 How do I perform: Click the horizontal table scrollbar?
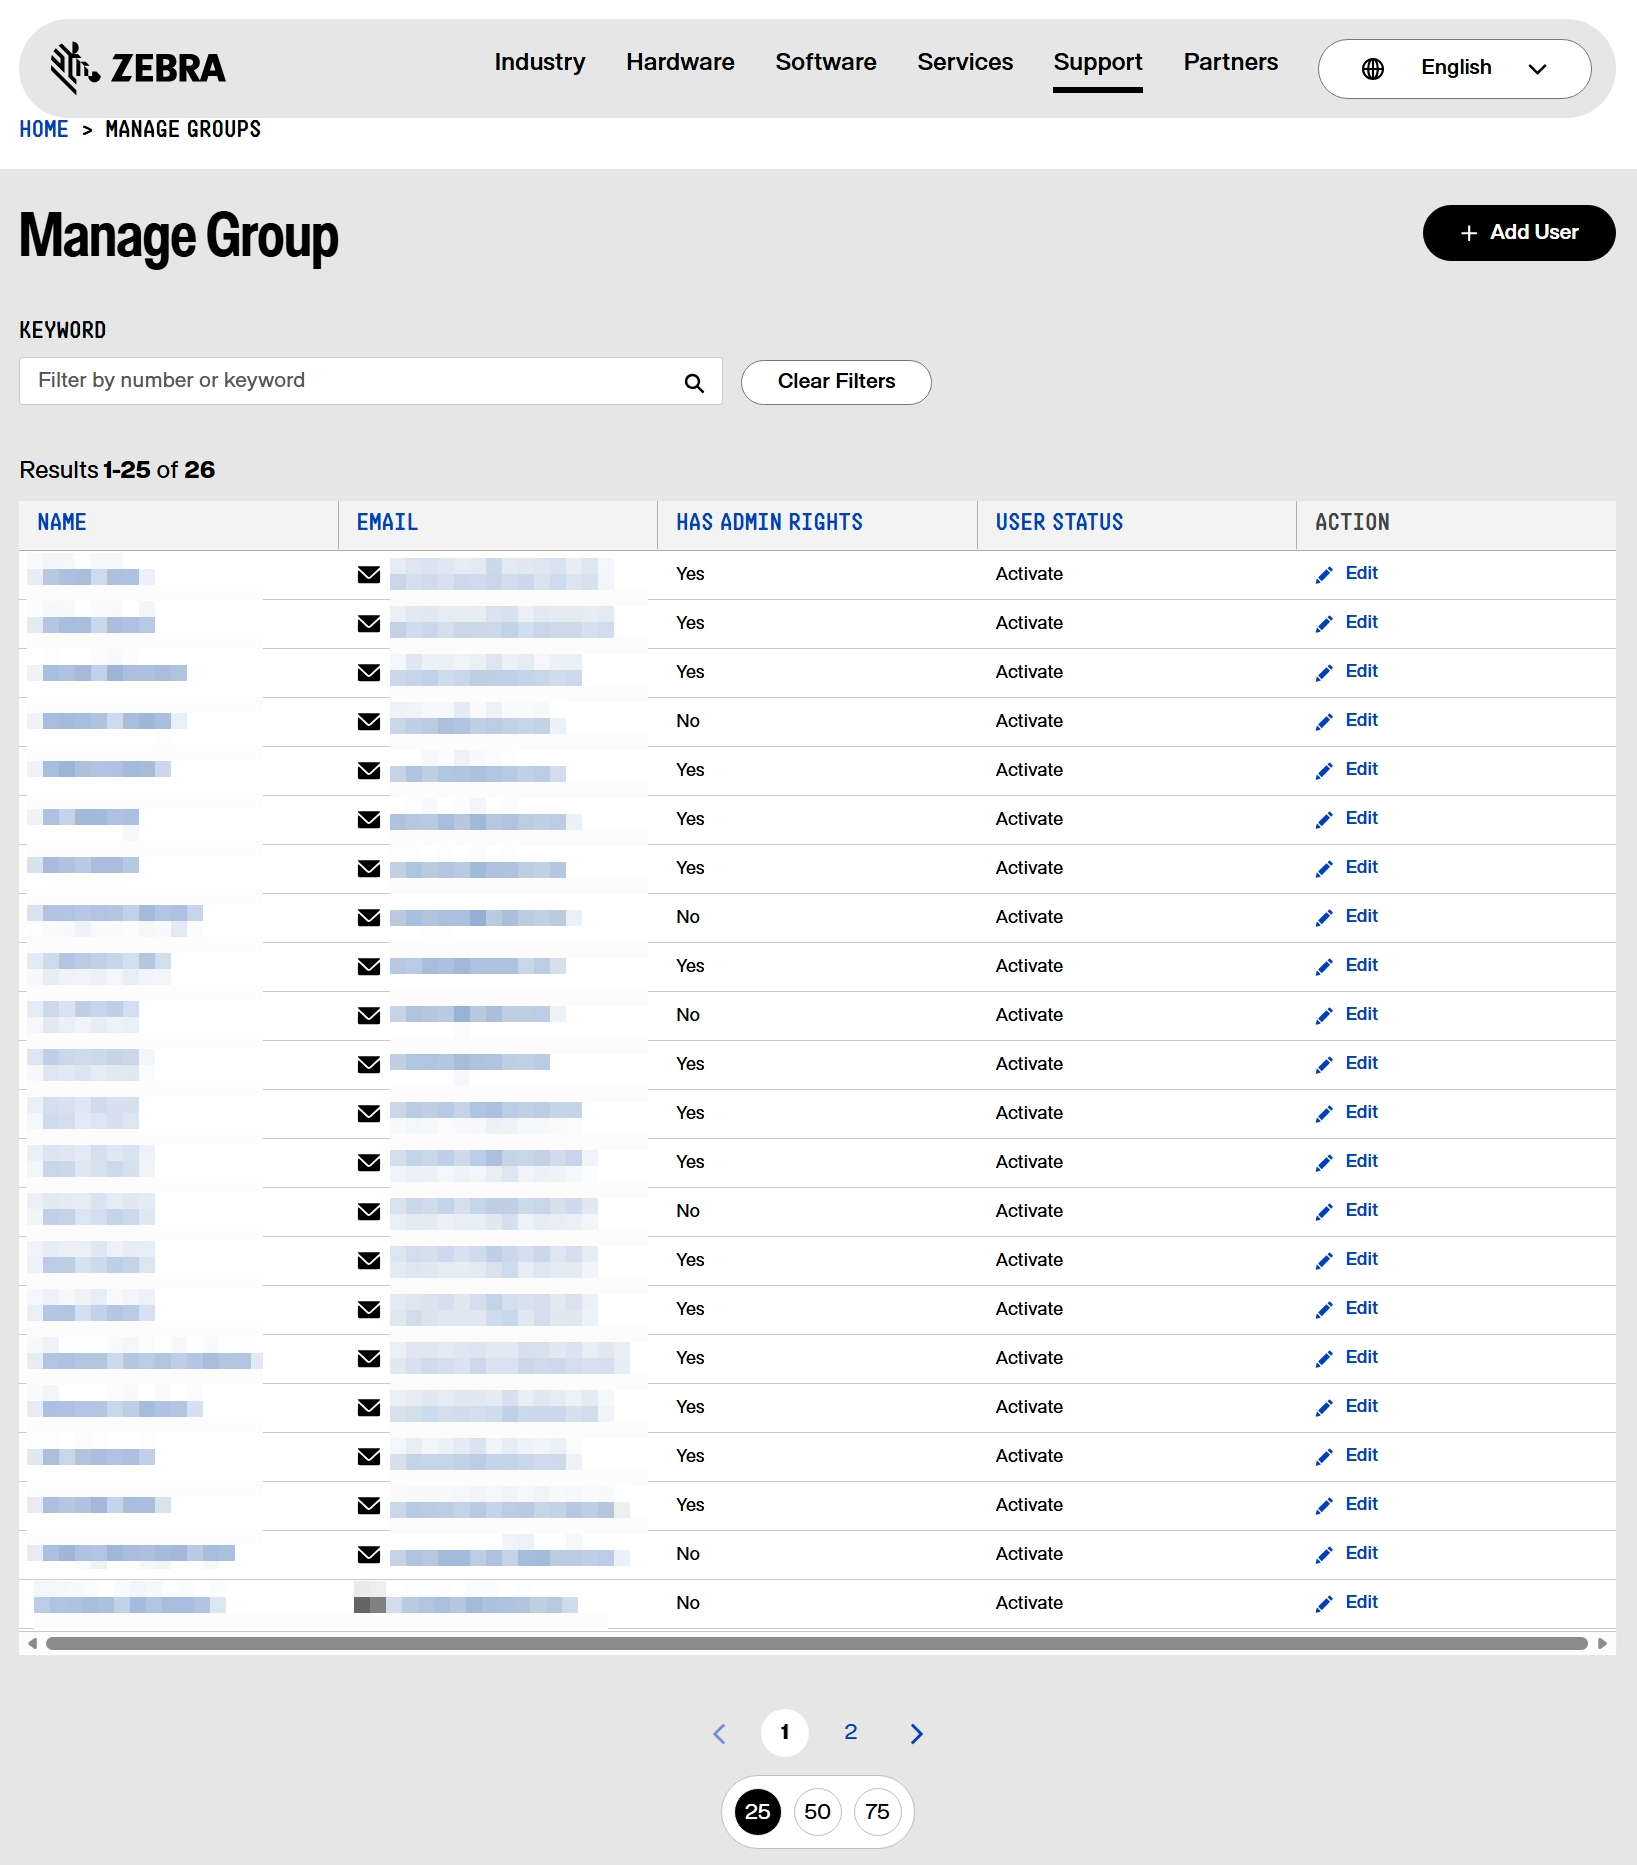click(x=816, y=1643)
